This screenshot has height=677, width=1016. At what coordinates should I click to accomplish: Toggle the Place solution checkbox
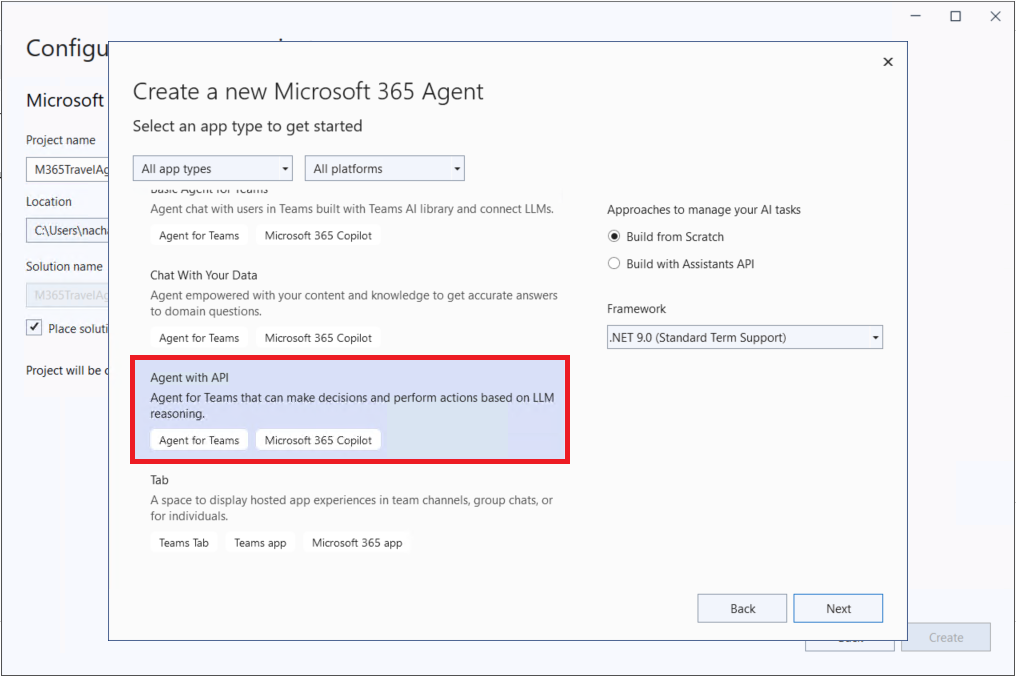[x=34, y=328]
